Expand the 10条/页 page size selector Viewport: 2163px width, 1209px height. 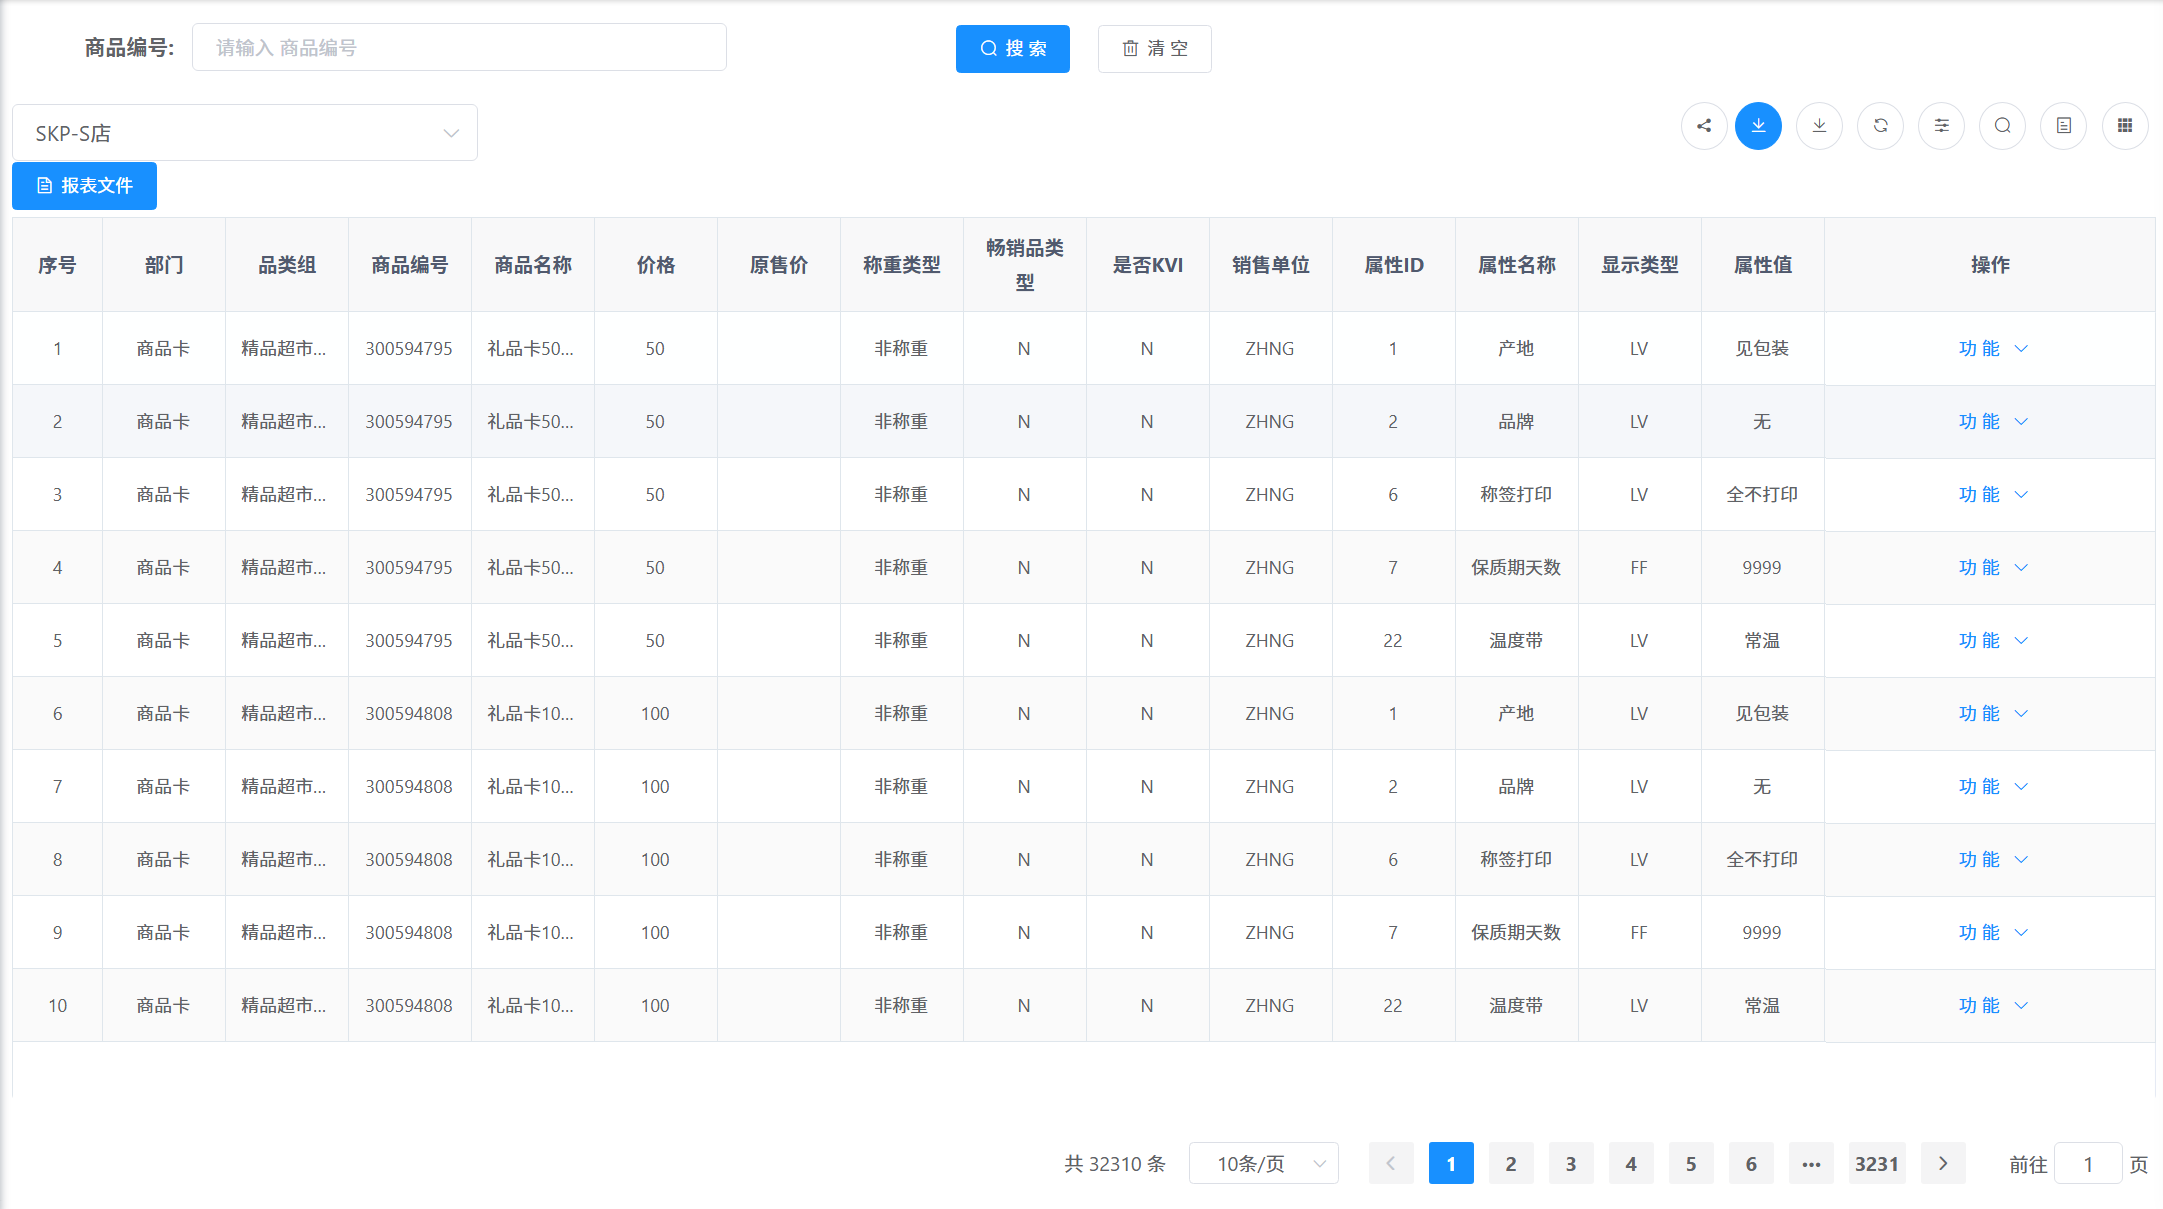[1263, 1163]
